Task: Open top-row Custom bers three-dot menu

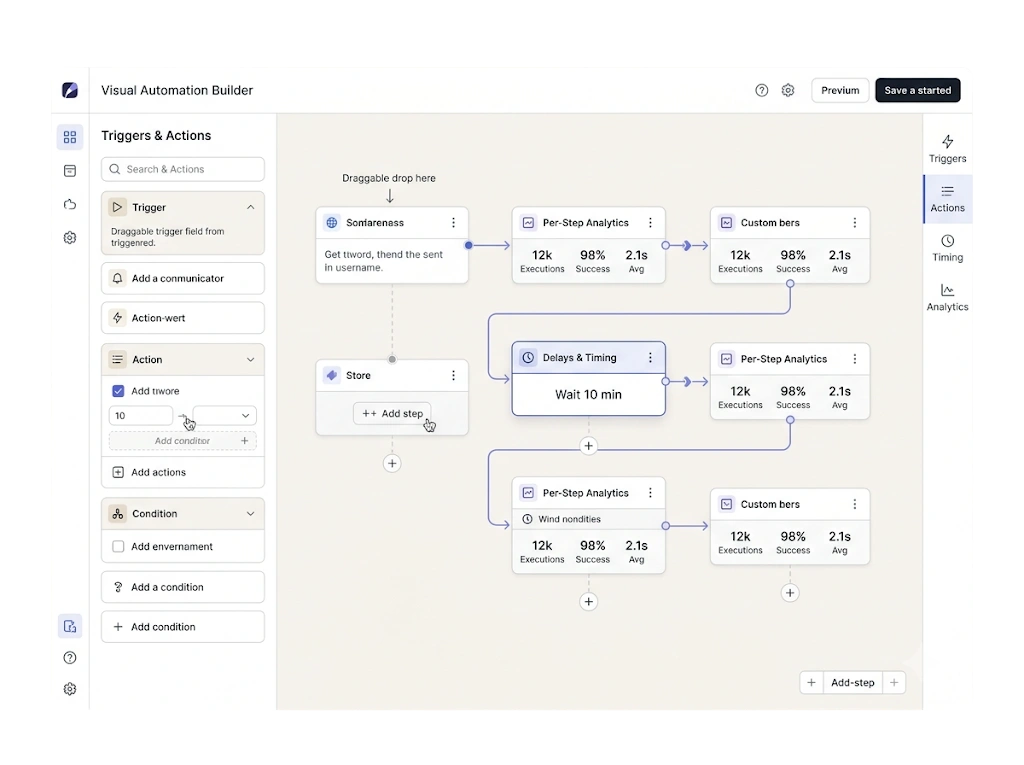Action: click(x=854, y=223)
